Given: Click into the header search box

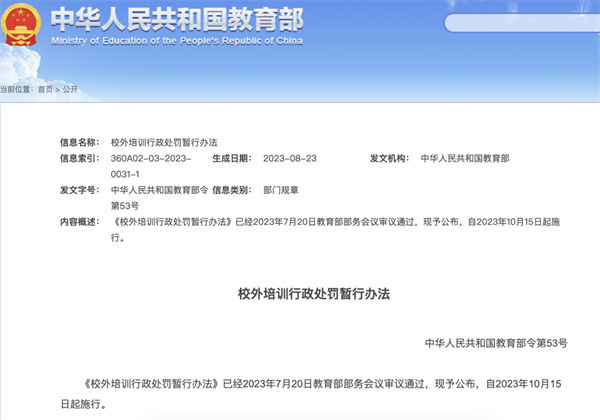Looking at the screenshot, I should click(522, 23).
